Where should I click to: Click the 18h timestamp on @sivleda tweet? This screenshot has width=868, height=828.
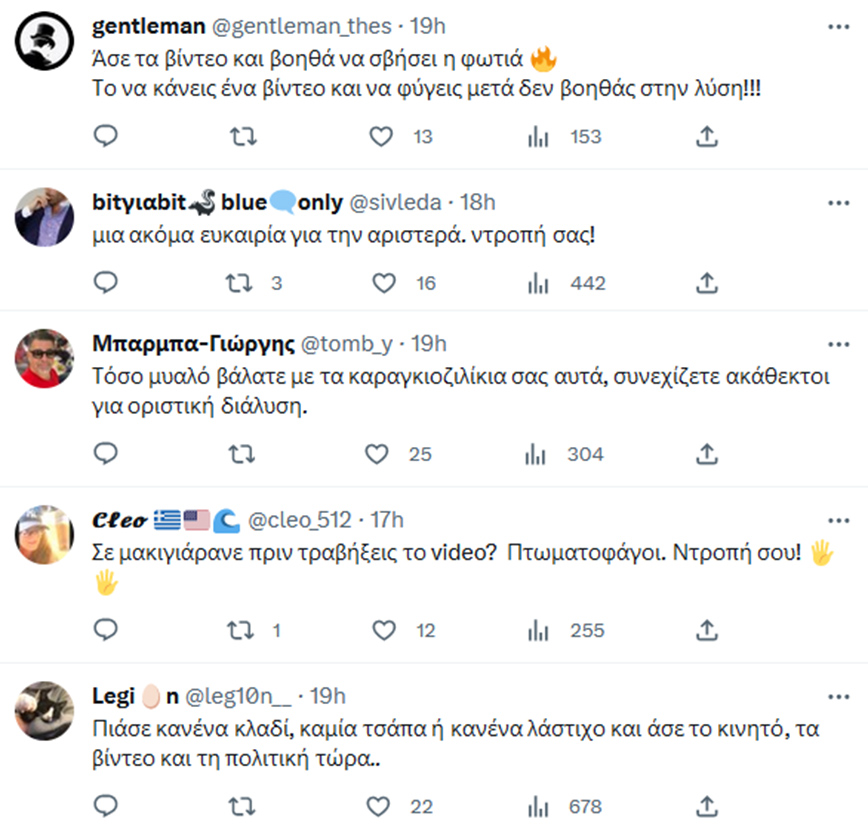pos(477,202)
